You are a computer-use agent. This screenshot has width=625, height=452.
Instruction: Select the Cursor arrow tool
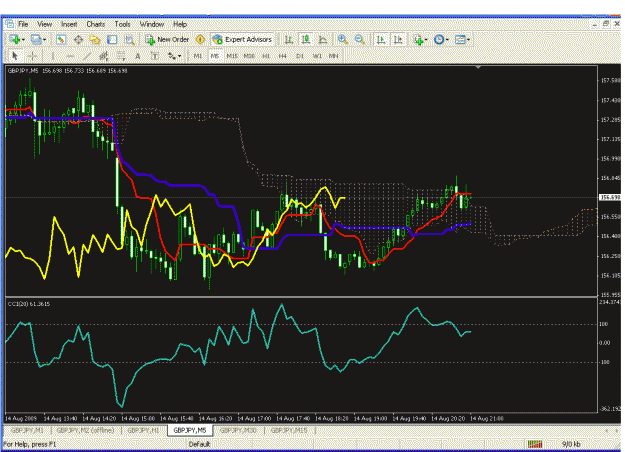[x=15, y=56]
